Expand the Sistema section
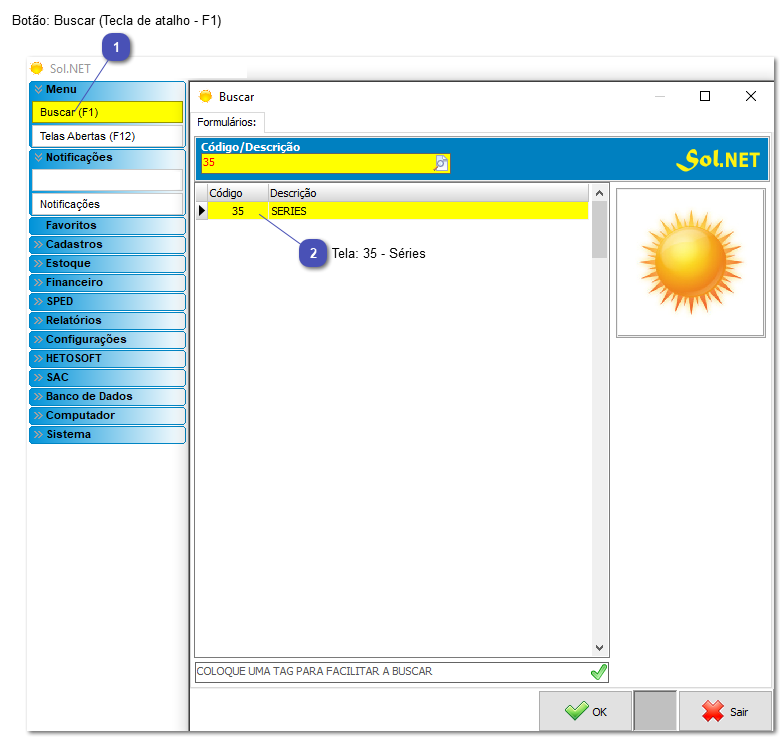 (107, 434)
